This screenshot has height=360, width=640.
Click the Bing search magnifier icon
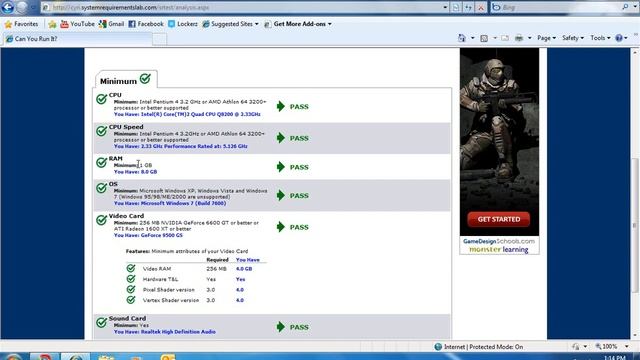click(x=625, y=7)
